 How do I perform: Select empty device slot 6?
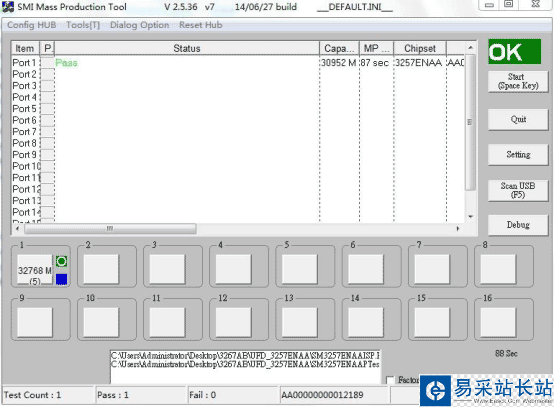click(366, 270)
